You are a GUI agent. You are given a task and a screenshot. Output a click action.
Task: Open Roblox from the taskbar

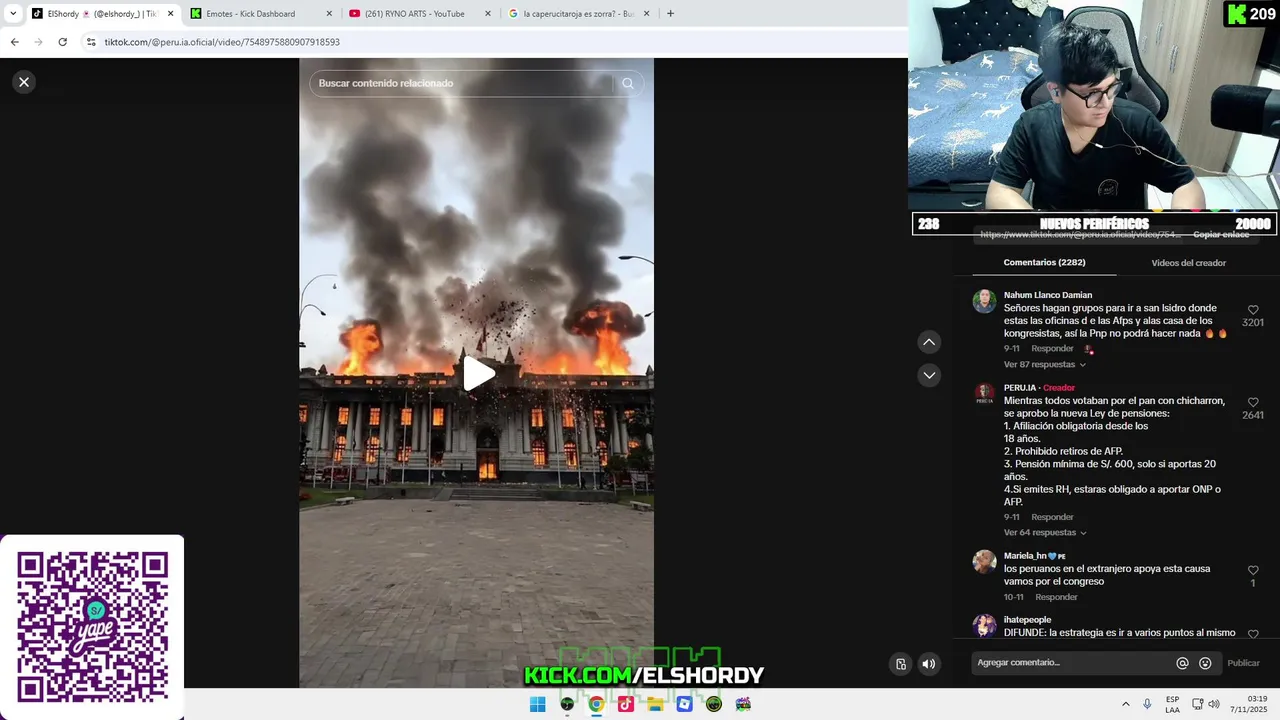tap(684, 704)
